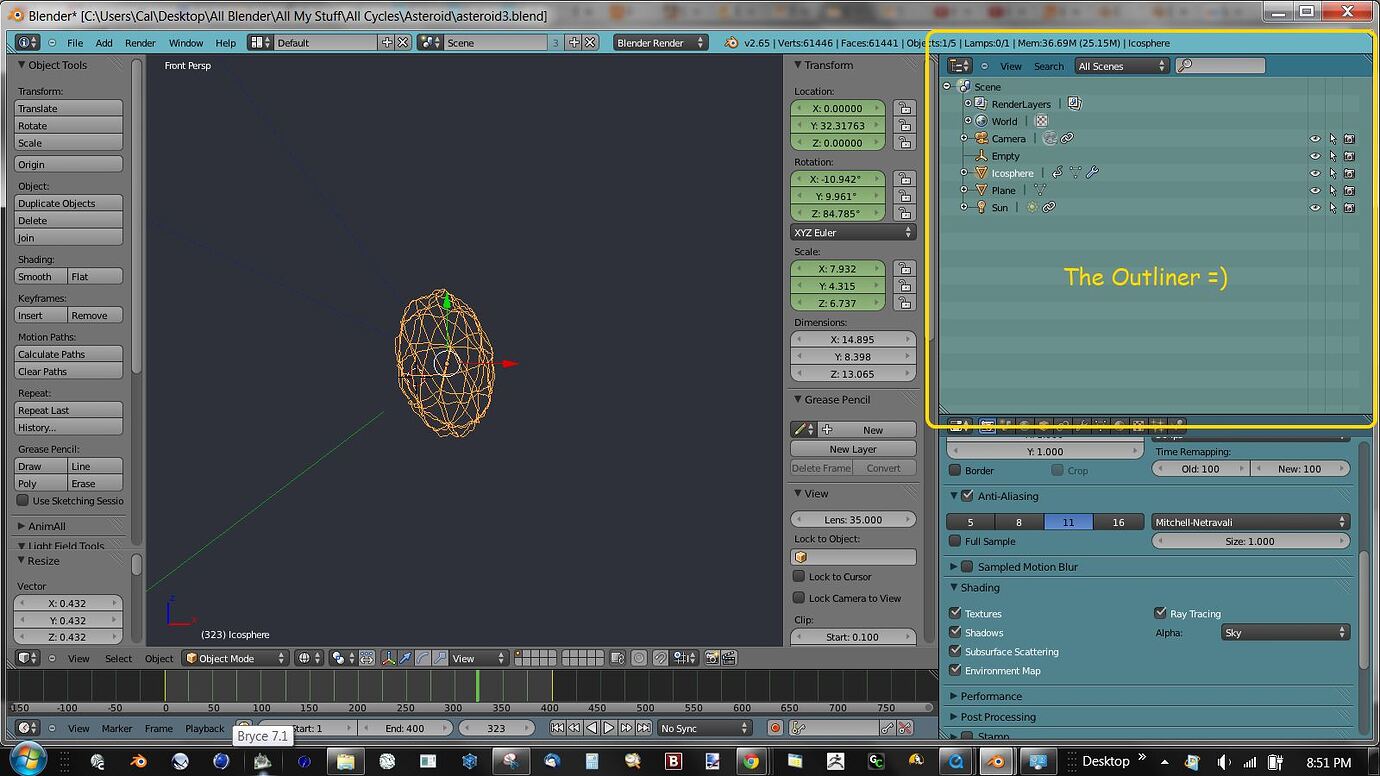Uncheck Subsurface Scattering
This screenshot has height=776, width=1380.
coord(955,651)
